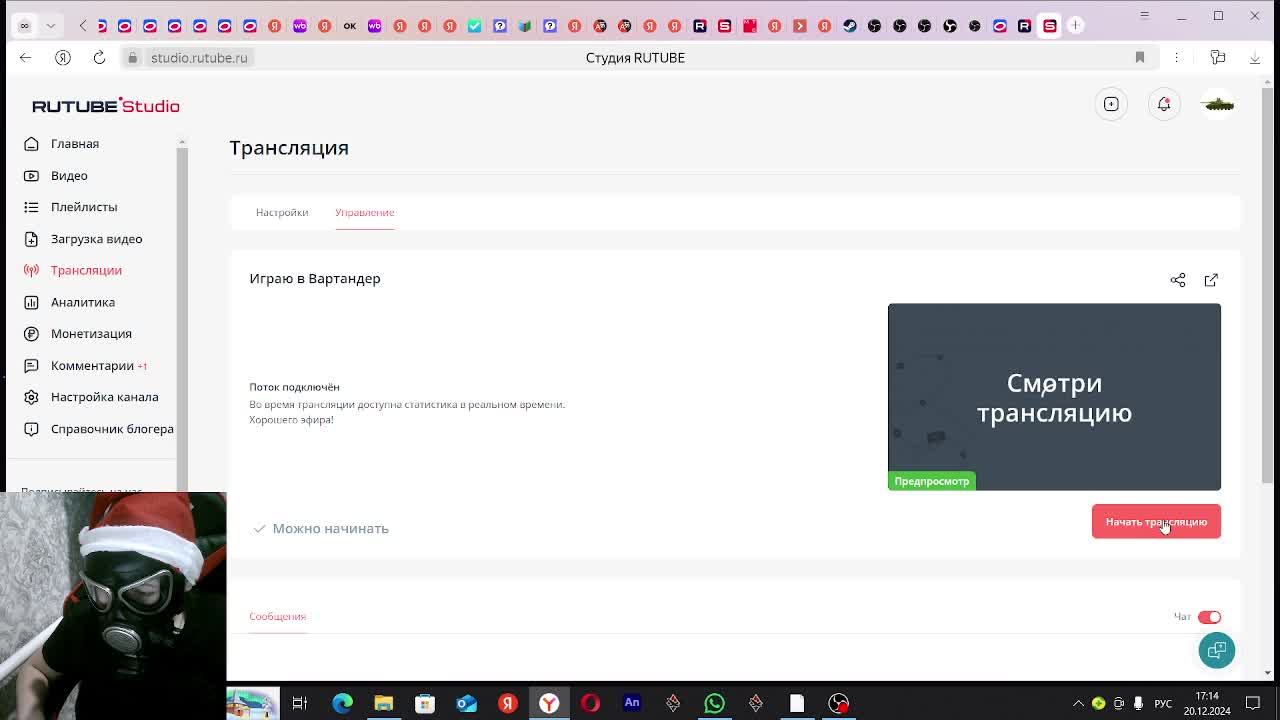1280x720 pixels.
Task: Open Opera from the taskbar
Action: tap(590, 703)
